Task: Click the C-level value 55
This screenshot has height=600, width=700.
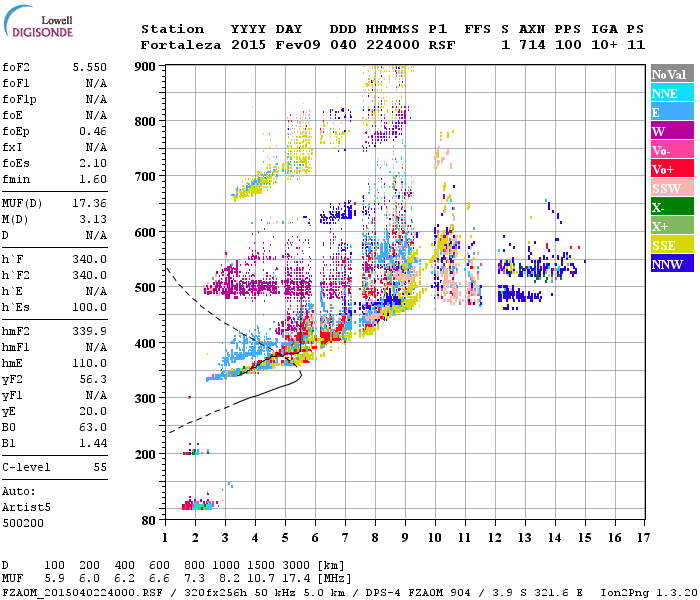Action: [x=100, y=467]
